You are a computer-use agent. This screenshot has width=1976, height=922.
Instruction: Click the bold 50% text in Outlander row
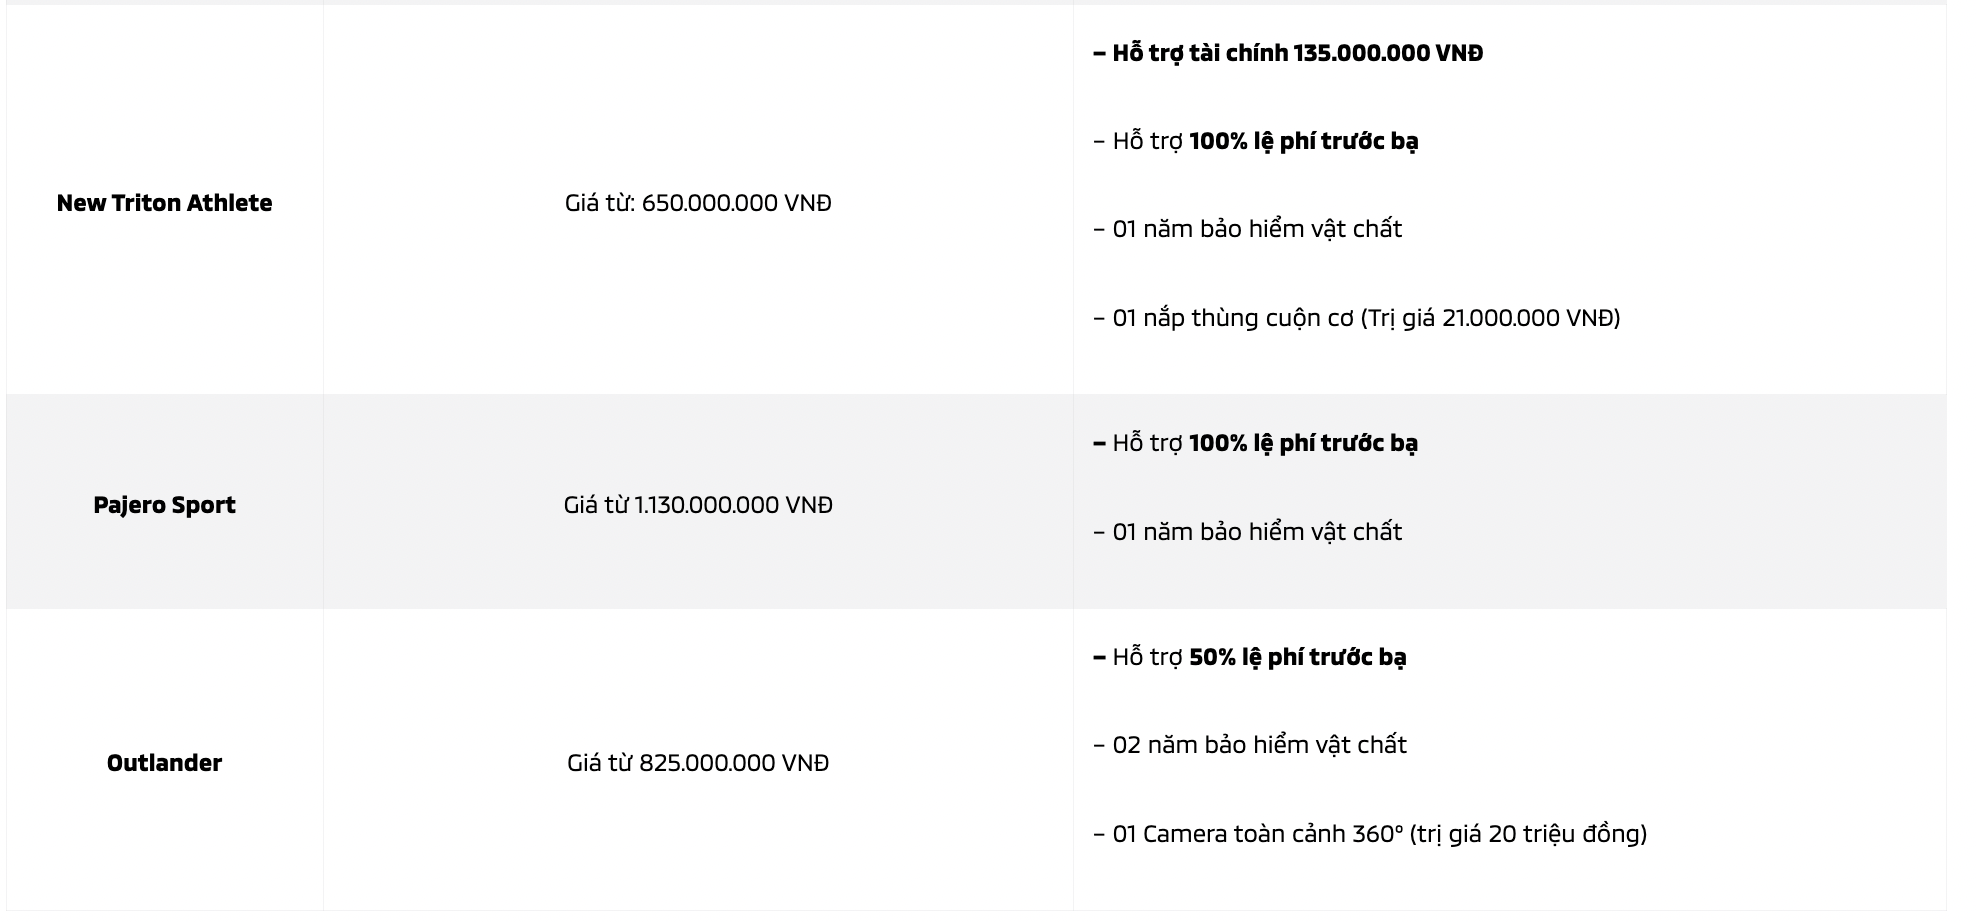1212,657
